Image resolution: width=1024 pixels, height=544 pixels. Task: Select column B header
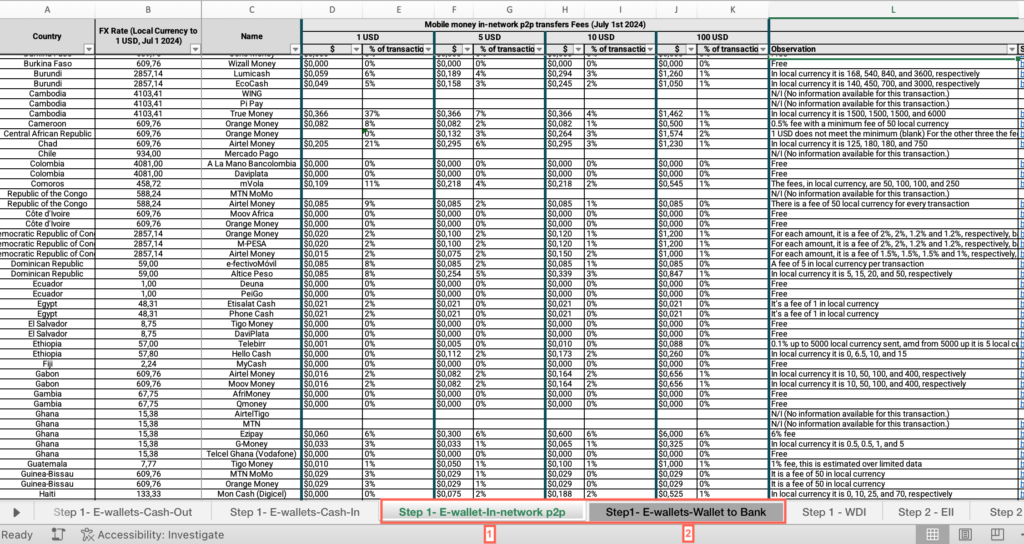point(148,9)
